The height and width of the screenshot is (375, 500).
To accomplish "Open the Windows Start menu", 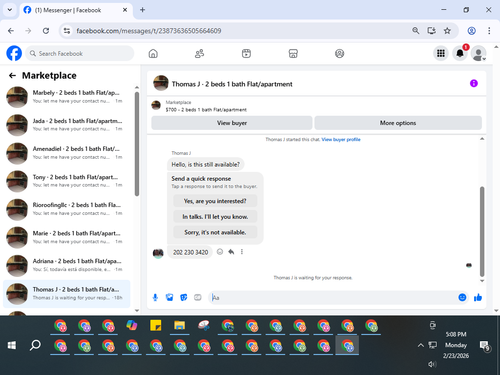I will coord(12,345).
